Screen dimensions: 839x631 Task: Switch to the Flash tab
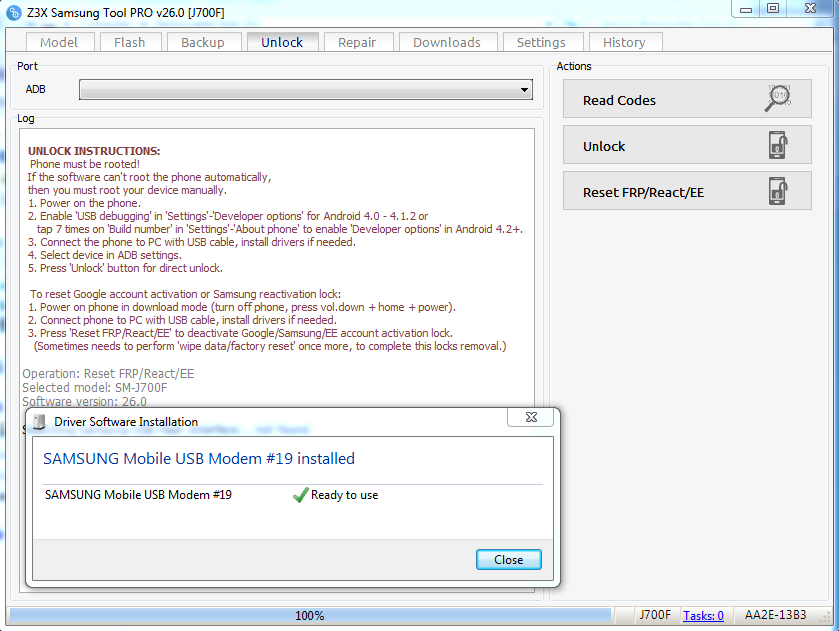(130, 42)
